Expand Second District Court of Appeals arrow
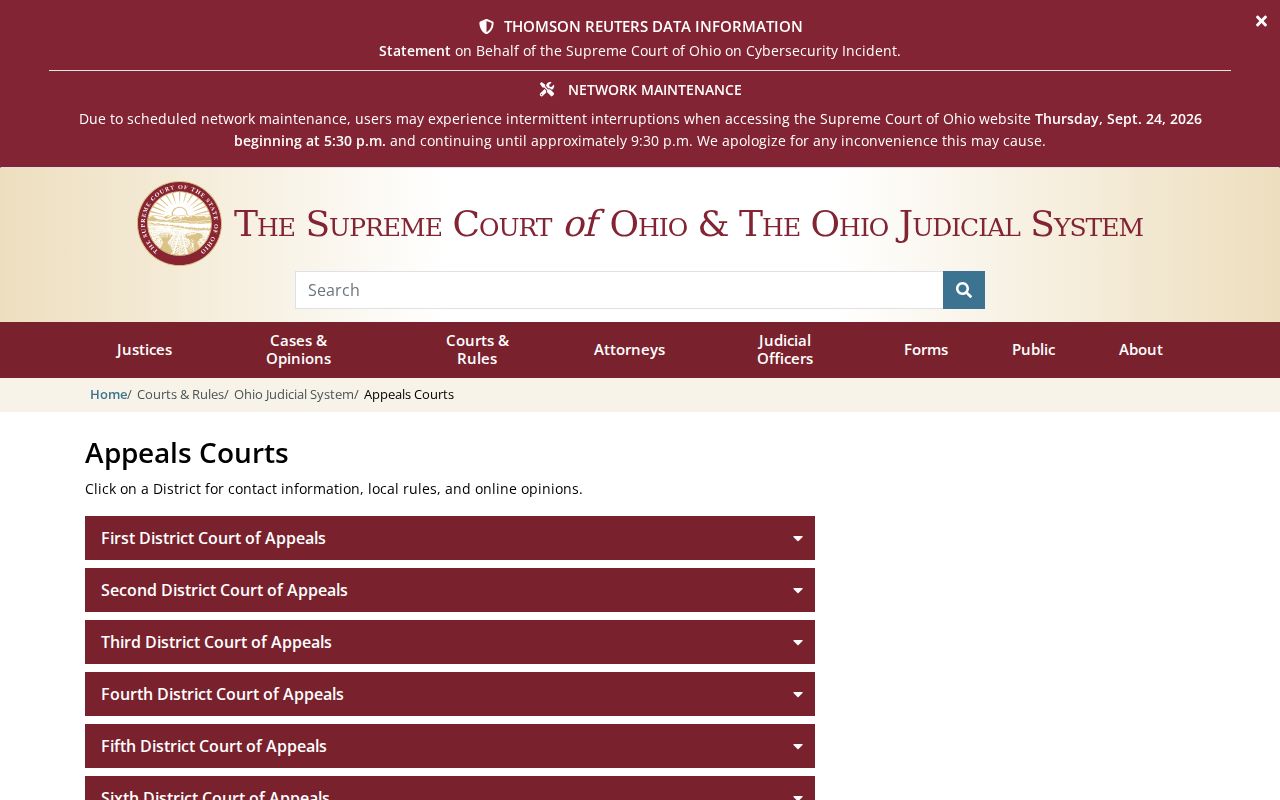The height and width of the screenshot is (800, 1280). [x=797, y=590]
